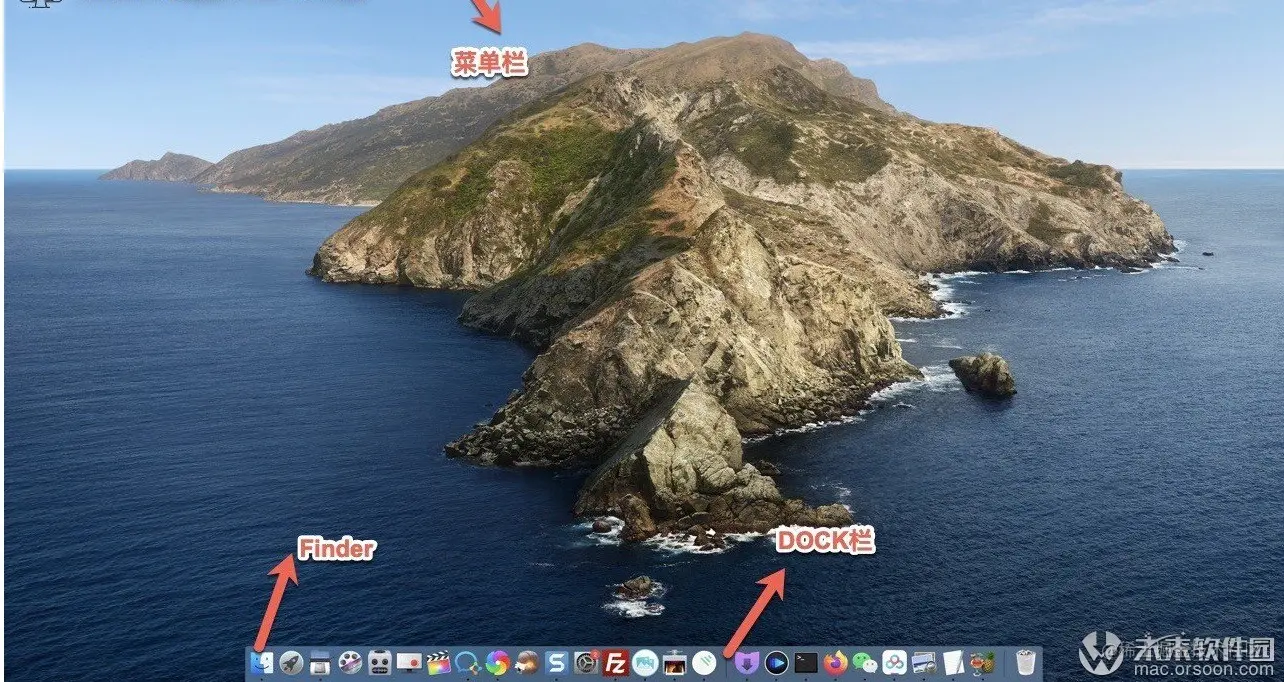This screenshot has width=1284, height=682.
Task: Open the fireplace window app icon
Action: pyautogui.click(x=675, y=662)
